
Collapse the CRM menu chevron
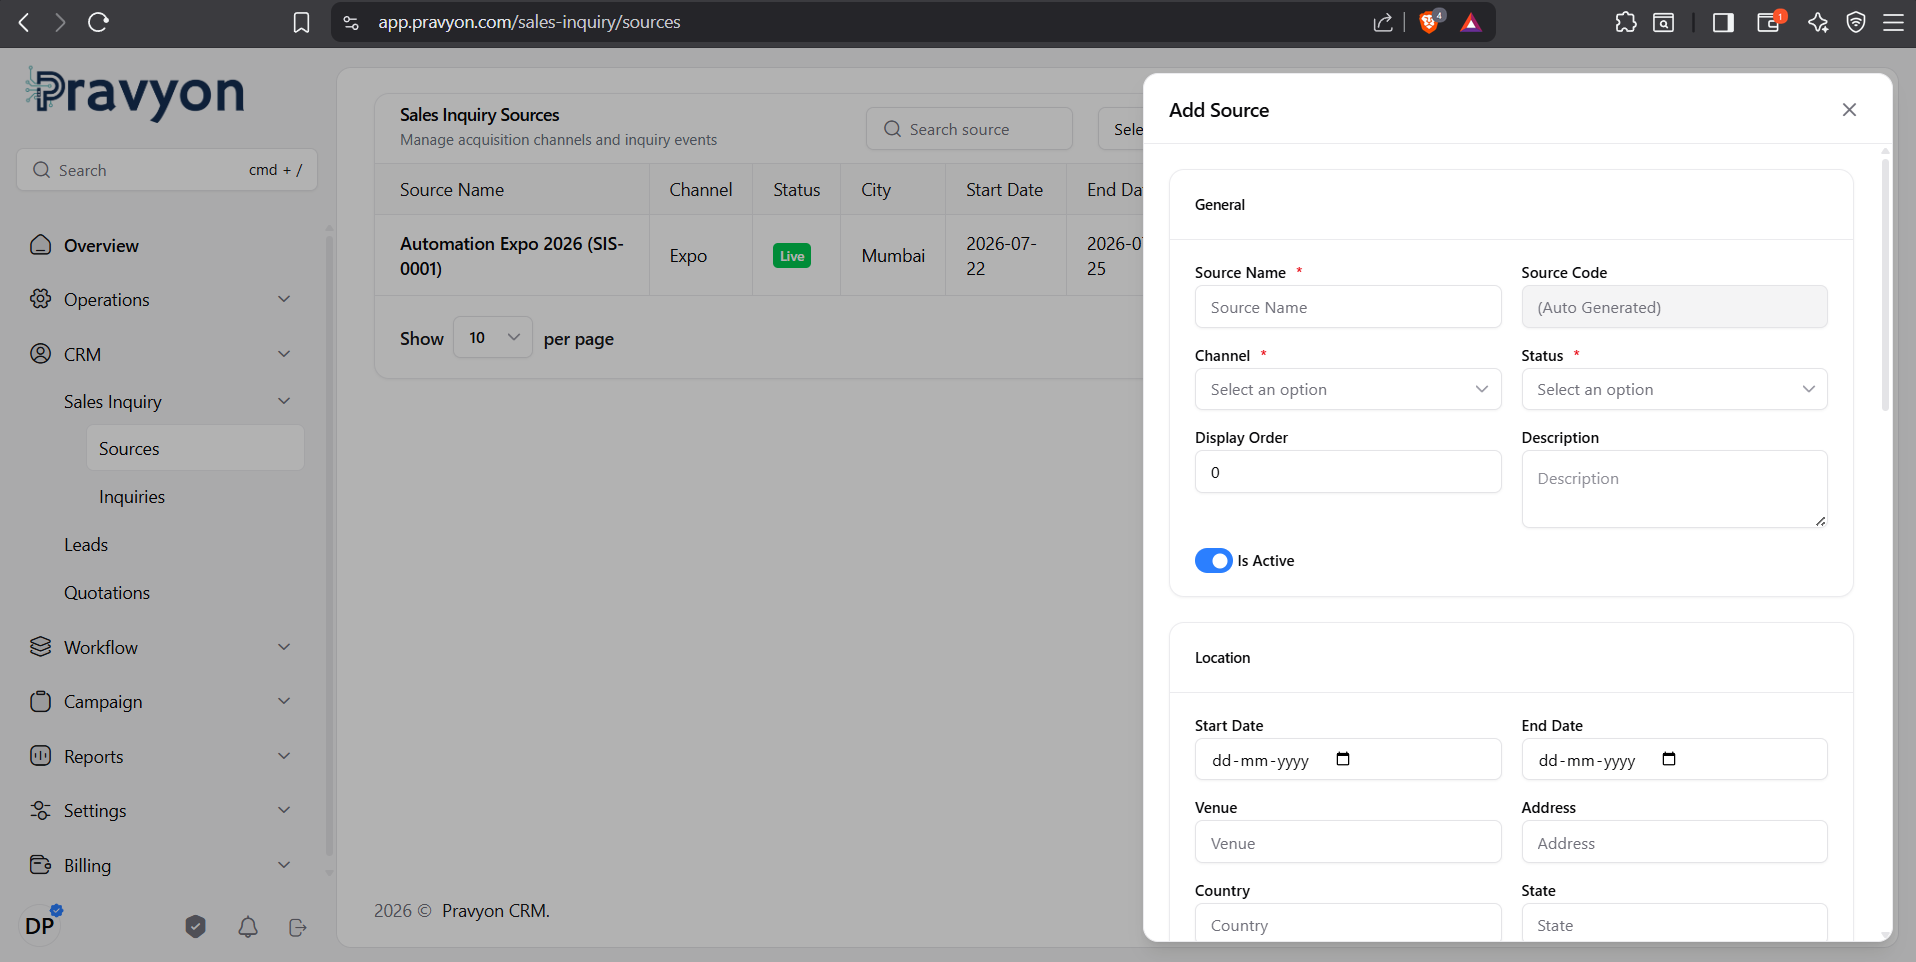click(284, 354)
